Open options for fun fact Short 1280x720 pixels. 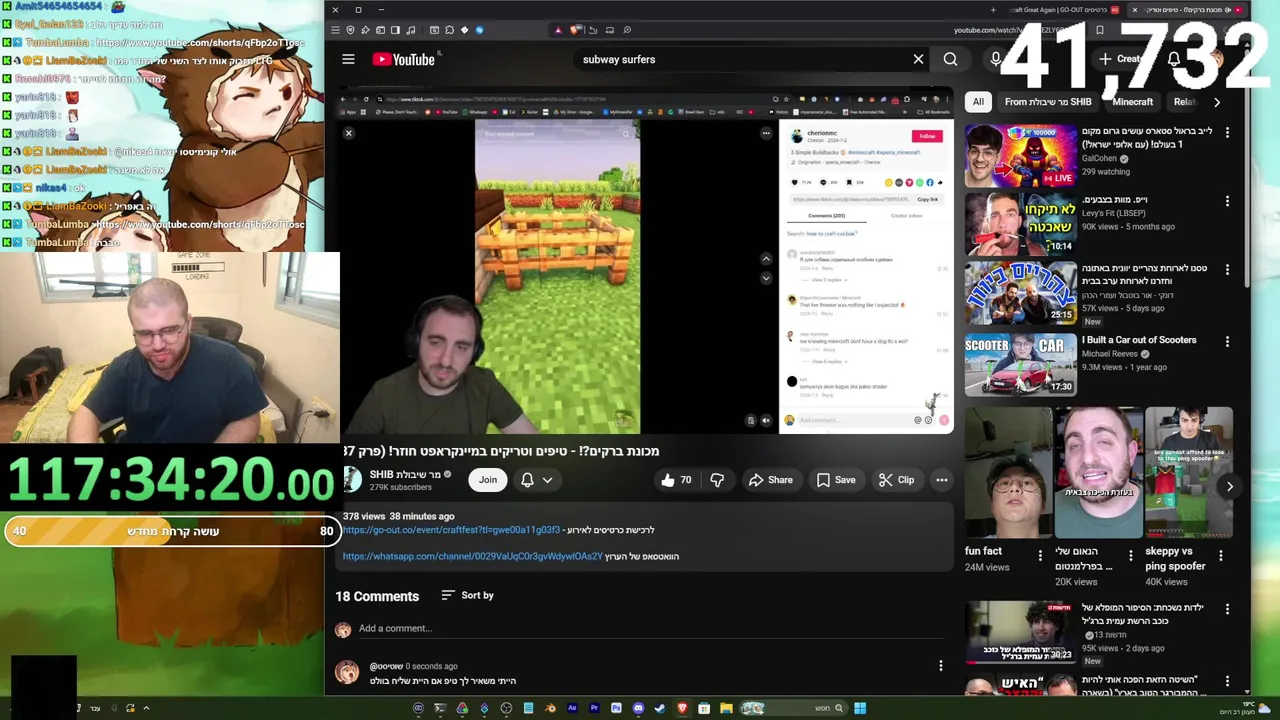coord(1039,556)
